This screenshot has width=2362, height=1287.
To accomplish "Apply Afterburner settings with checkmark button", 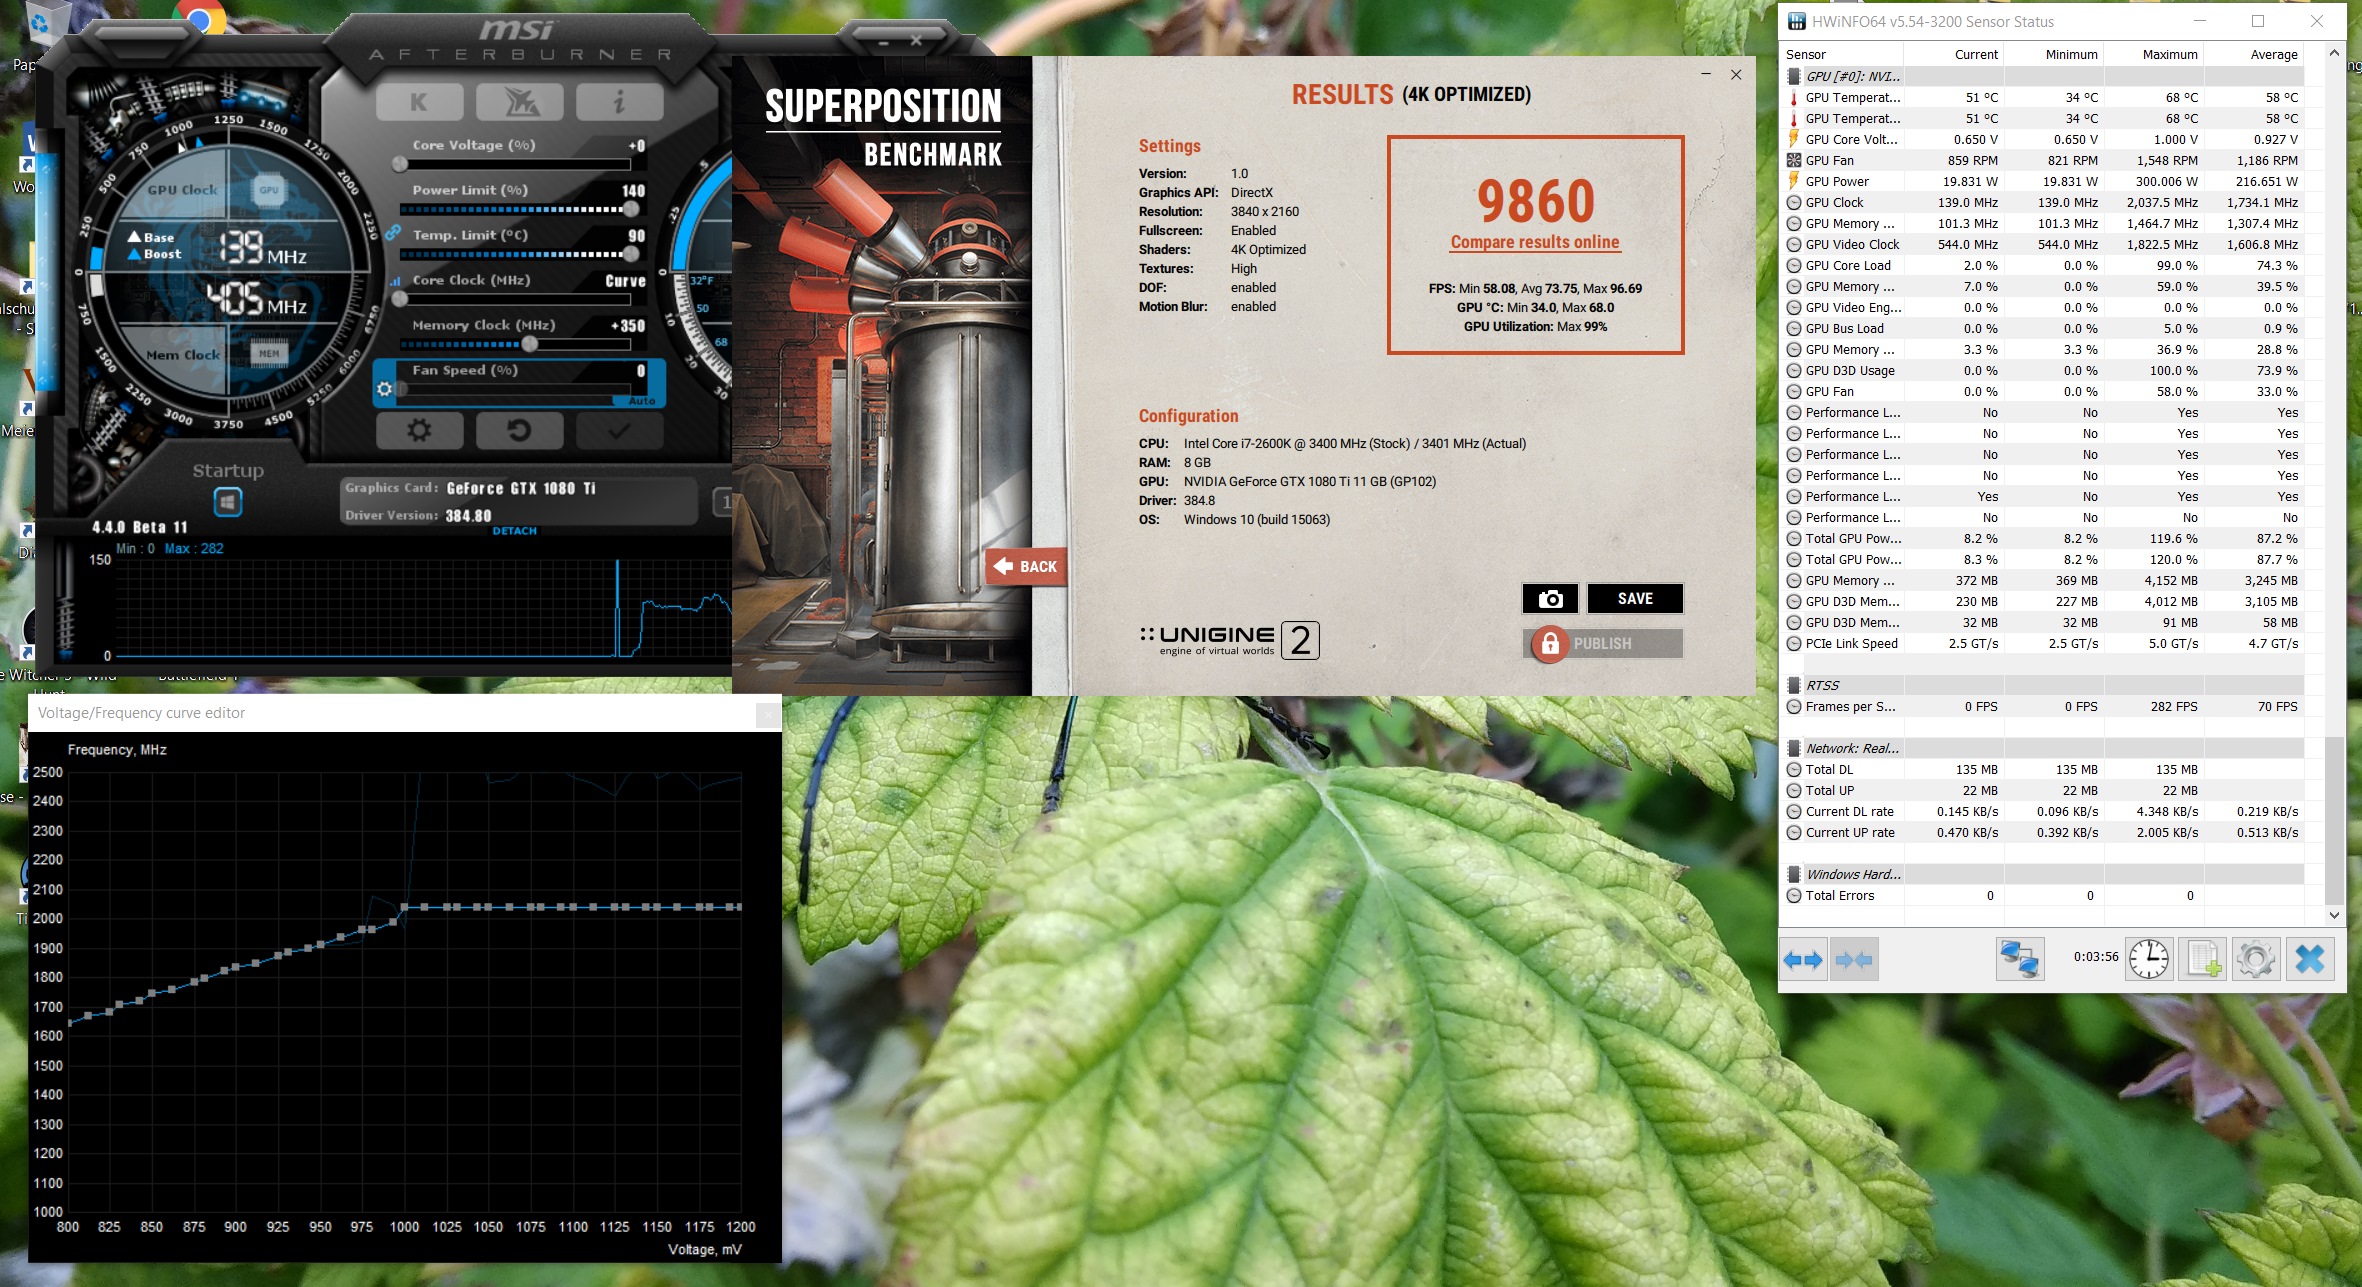I will [x=619, y=431].
